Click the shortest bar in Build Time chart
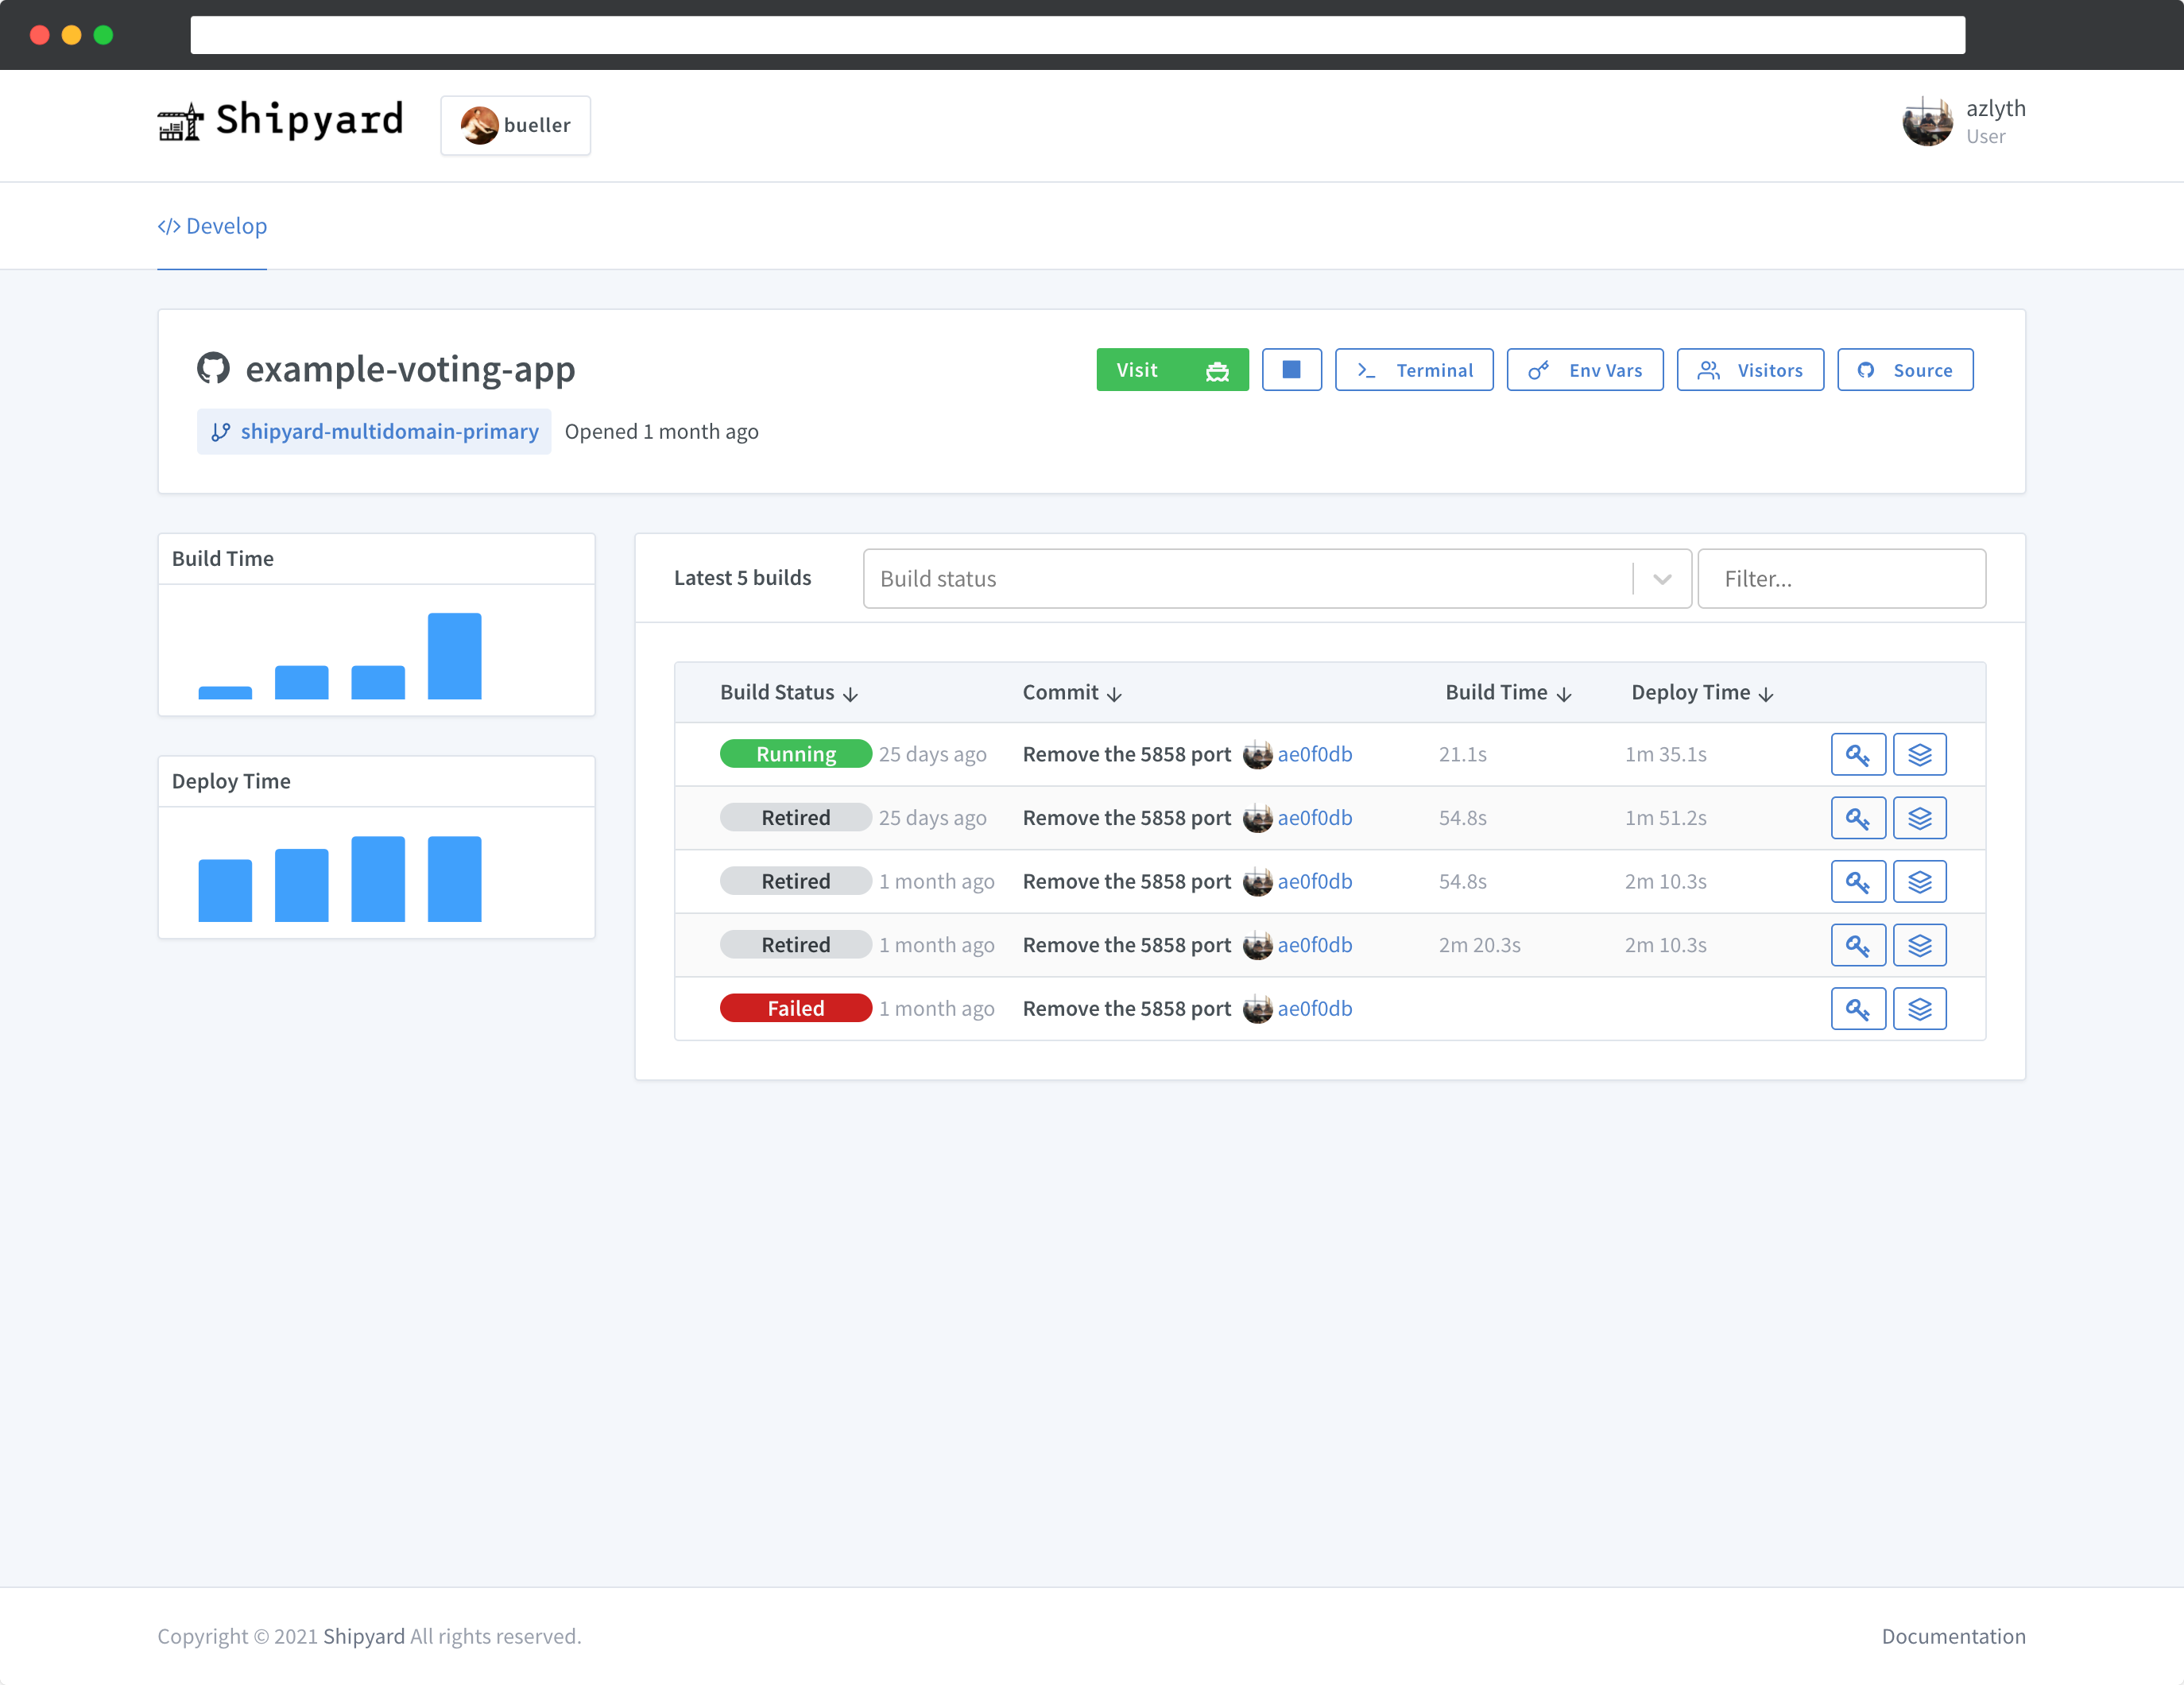The width and height of the screenshot is (2184, 1685). pyautogui.click(x=225, y=693)
